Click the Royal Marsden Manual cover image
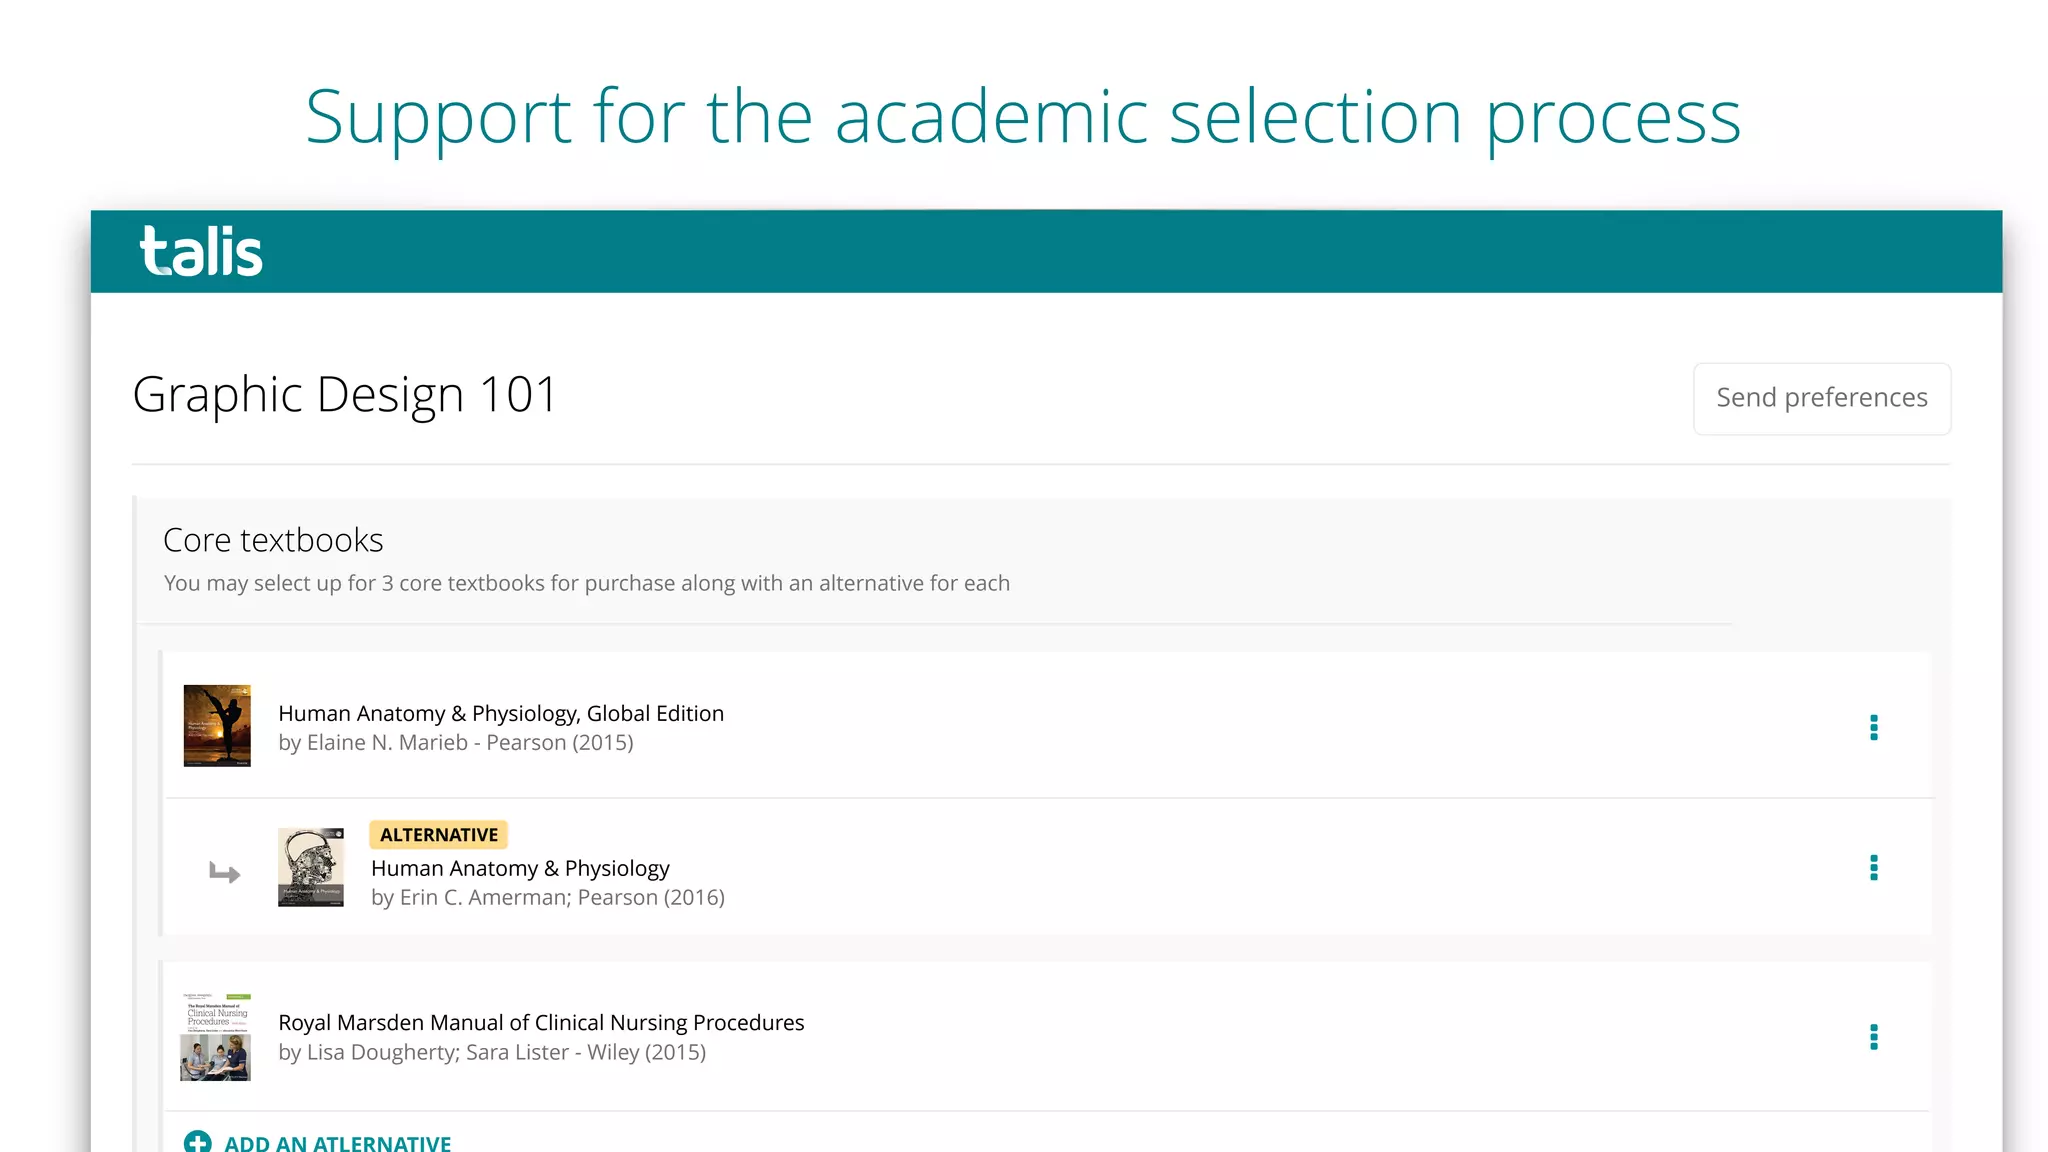 [x=216, y=1037]
